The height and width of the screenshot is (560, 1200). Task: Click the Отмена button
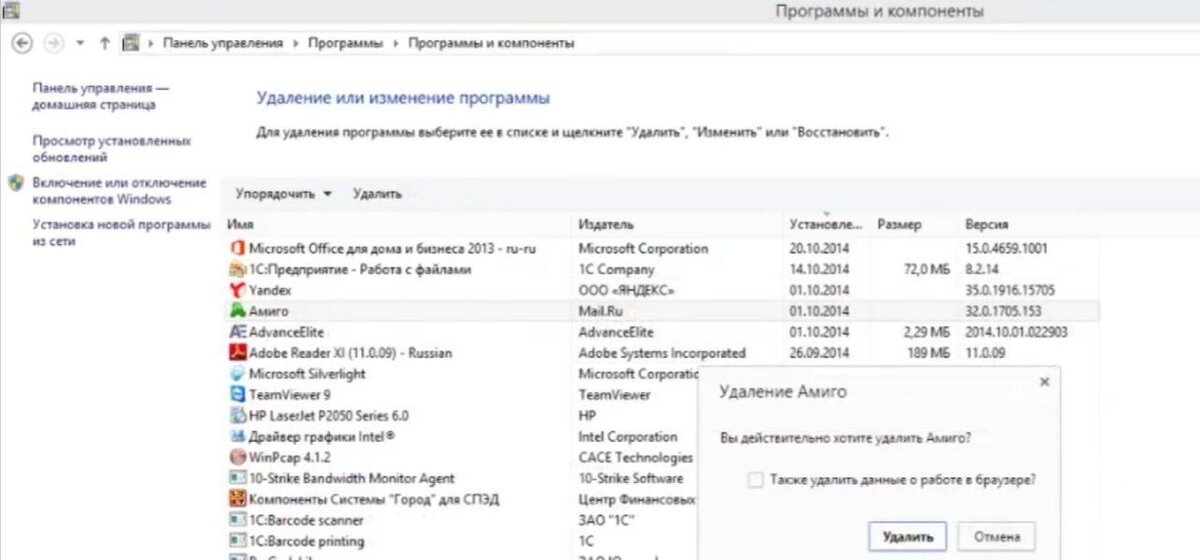point(996,537)
